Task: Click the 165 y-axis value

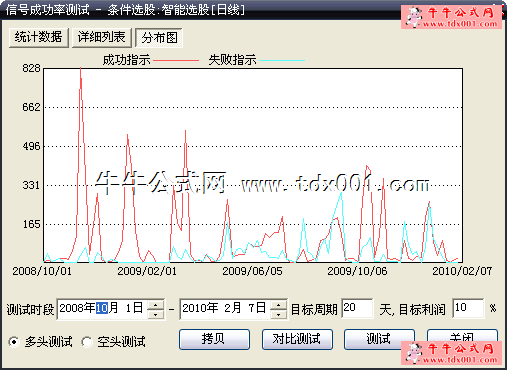Action: [31, 224]
